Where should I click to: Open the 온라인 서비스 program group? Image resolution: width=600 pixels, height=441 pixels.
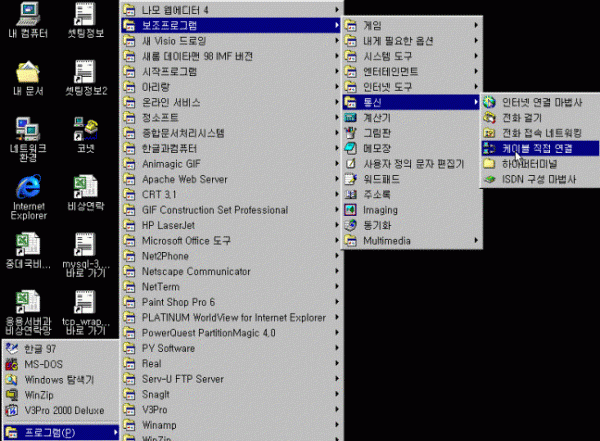click(x=231, y=102)
